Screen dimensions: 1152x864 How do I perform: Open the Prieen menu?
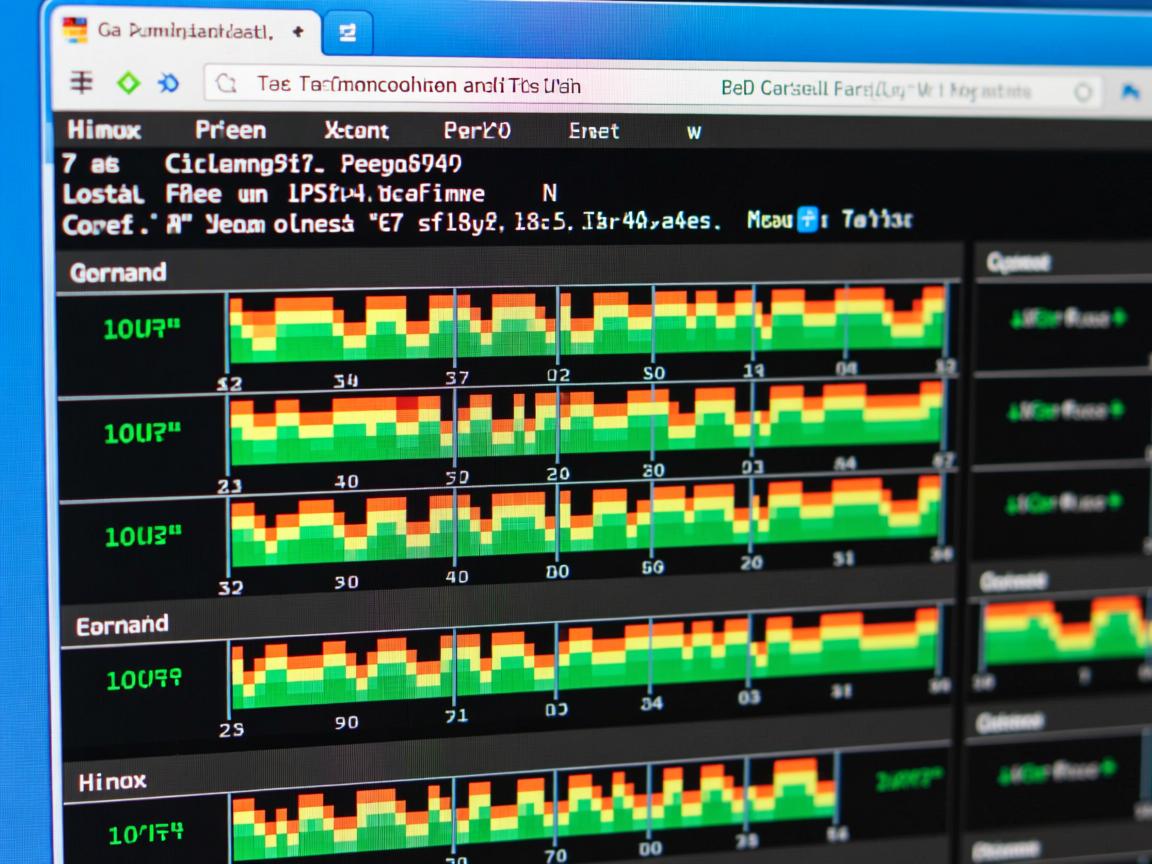coord(230,130)
